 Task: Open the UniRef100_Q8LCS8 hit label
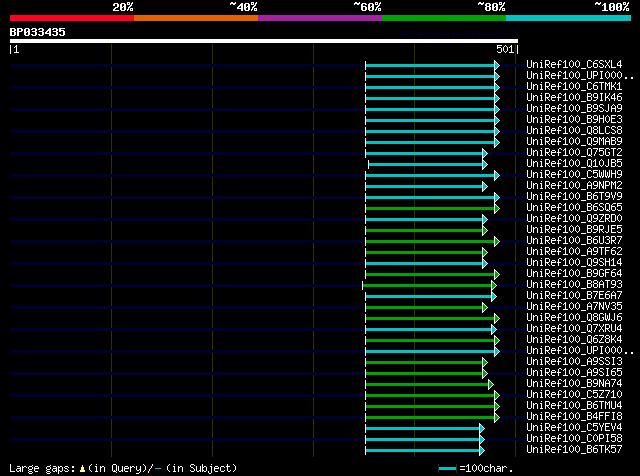574,131
